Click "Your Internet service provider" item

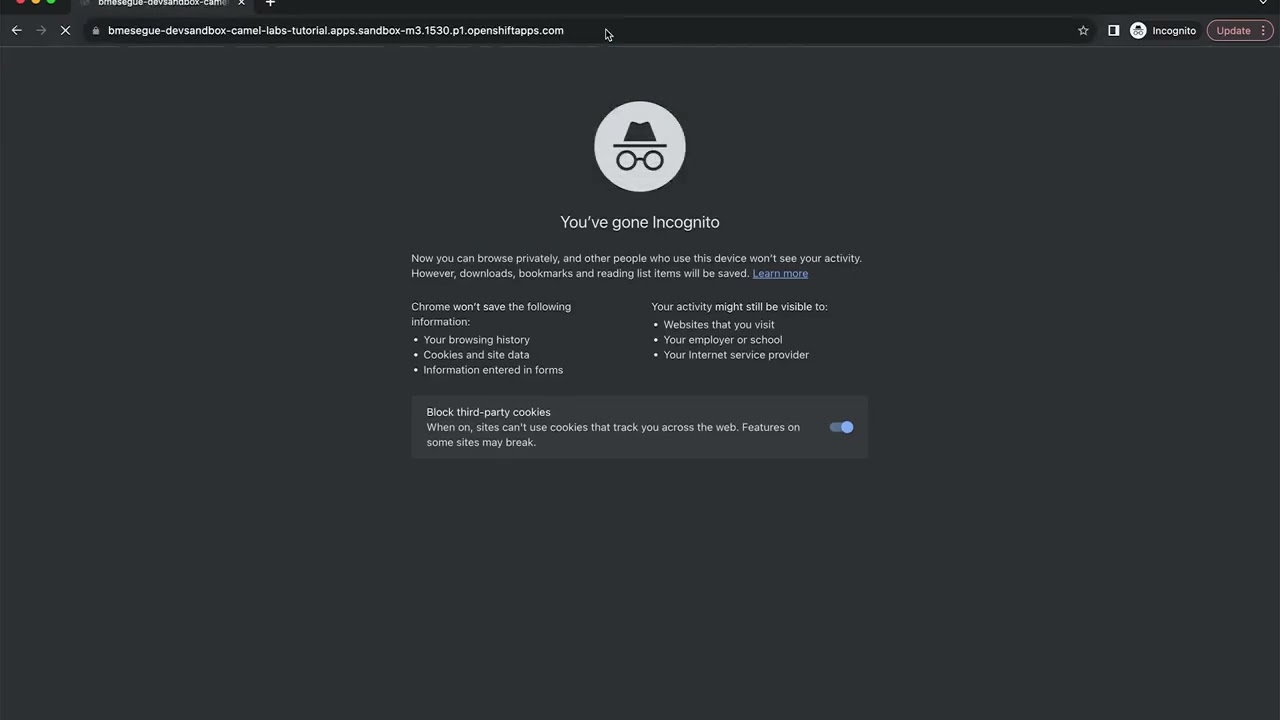pos(736,355)
